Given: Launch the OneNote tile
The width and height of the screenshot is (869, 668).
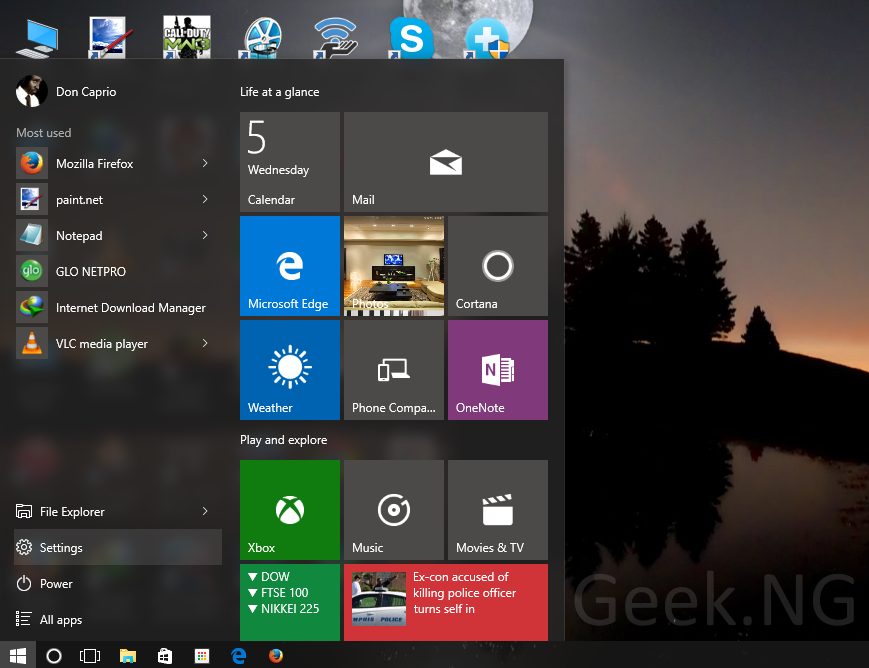Looking at the screenshot, I should (x=498, y=370).
